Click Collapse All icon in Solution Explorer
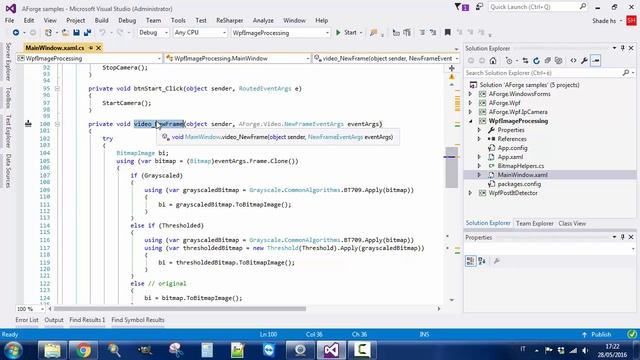This screenshot has height=360, width=640. click(547, 61)
